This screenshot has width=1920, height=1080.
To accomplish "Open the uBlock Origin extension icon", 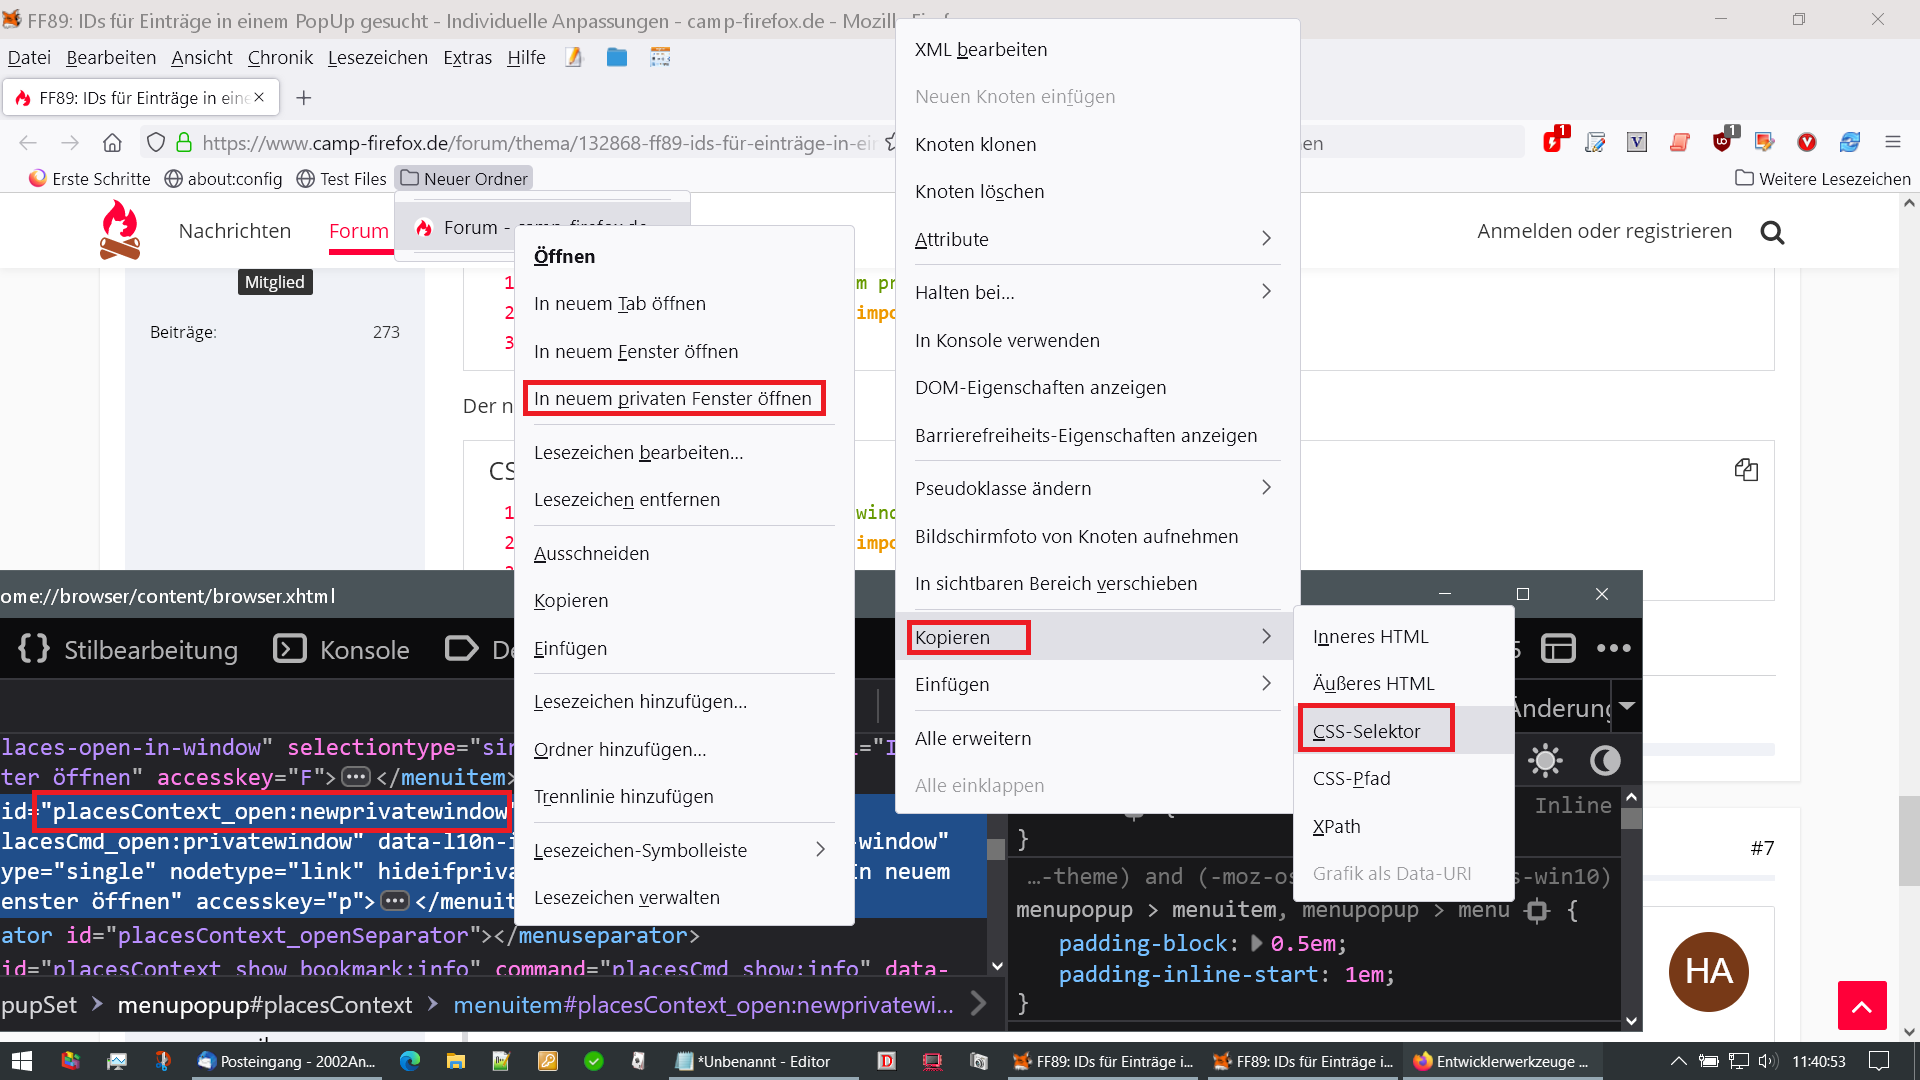I will click(1721, 142).
